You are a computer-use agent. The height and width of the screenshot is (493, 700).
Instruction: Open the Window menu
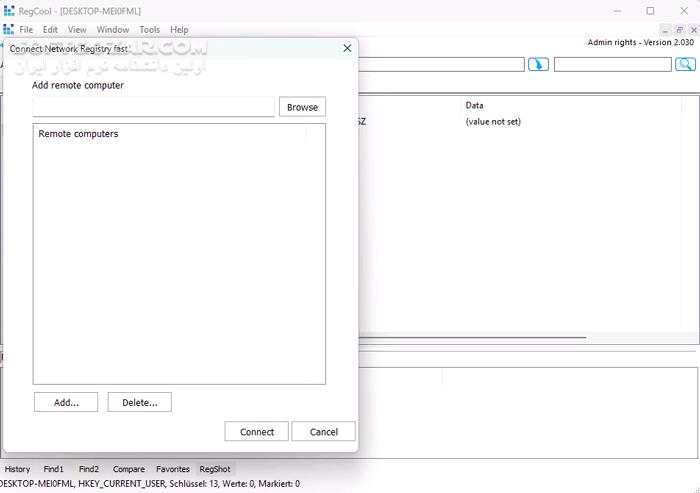[x=112, y=29]
